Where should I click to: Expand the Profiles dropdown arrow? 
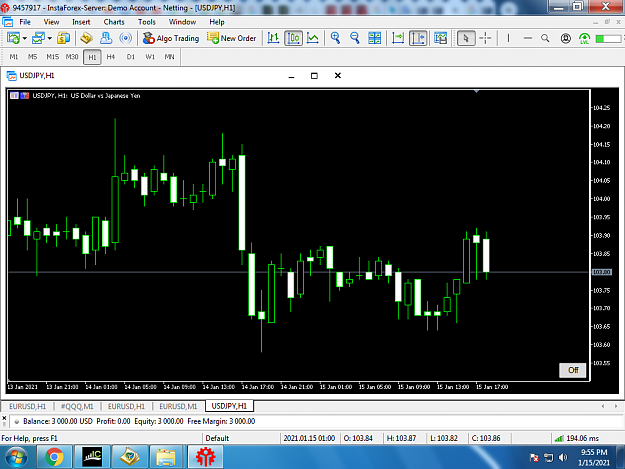point(50,38)
